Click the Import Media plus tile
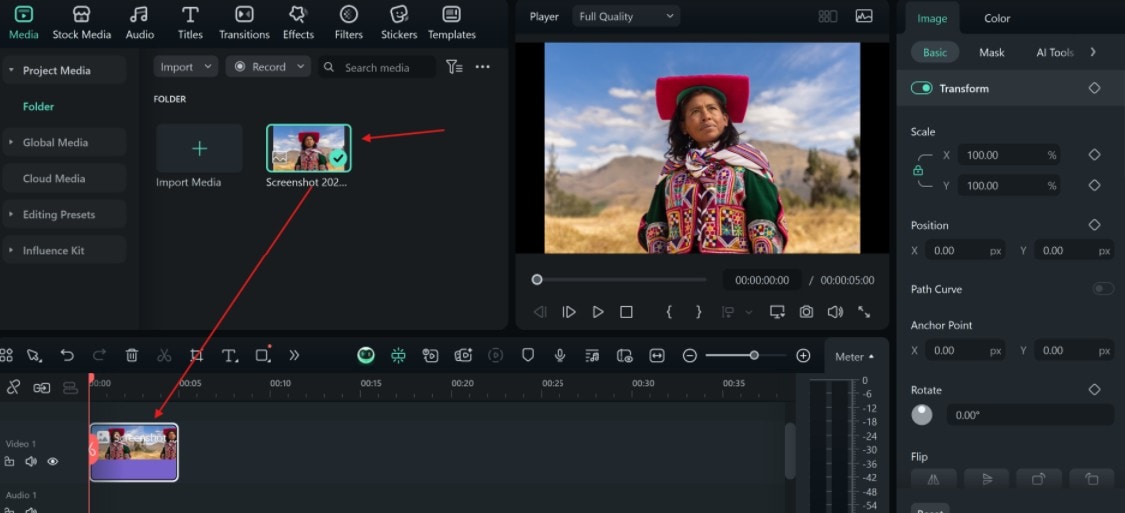Screen dimensions: 1125x513 pos(199,149)
